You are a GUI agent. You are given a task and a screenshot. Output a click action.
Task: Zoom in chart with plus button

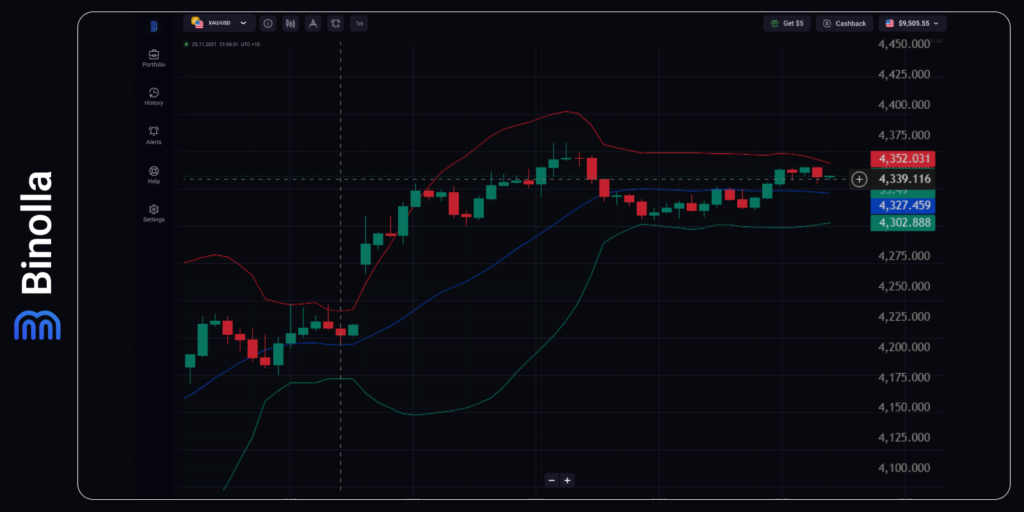[568, 480]
